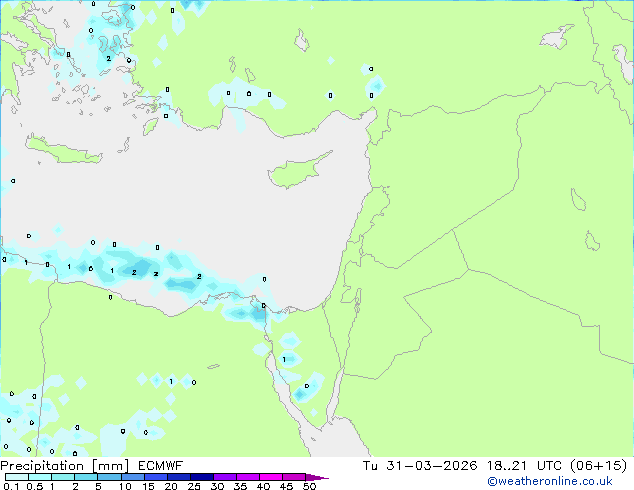Click the 35–40 mm violet legend swatch
The width and height of the screenshot is (634, 490).
(x=247, y=477)
